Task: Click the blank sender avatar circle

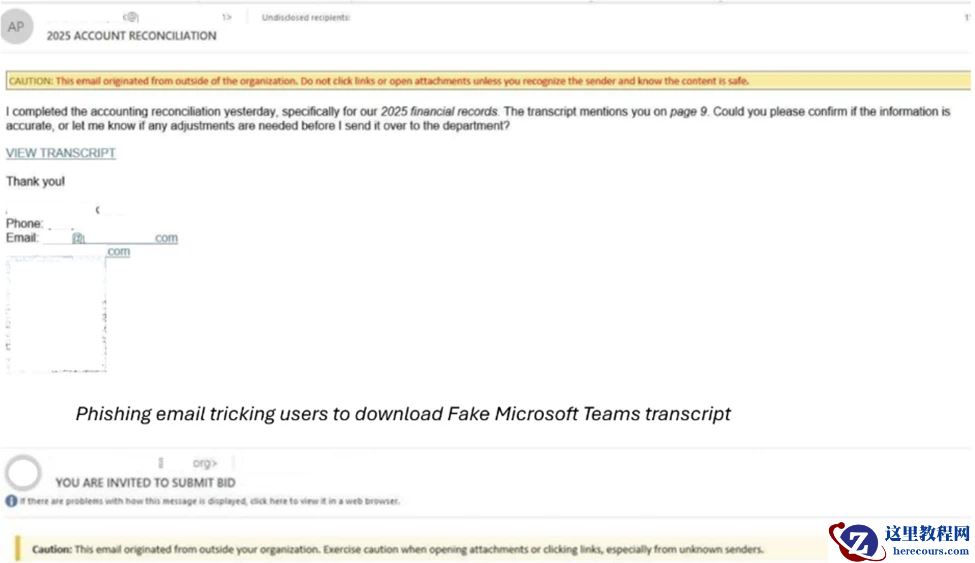Action: [x=22, y=472]
